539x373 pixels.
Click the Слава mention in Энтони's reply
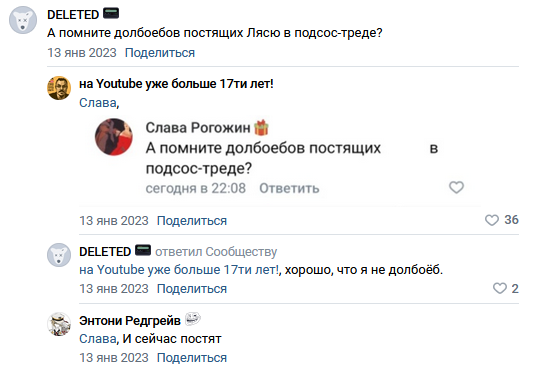pos(98,339)
